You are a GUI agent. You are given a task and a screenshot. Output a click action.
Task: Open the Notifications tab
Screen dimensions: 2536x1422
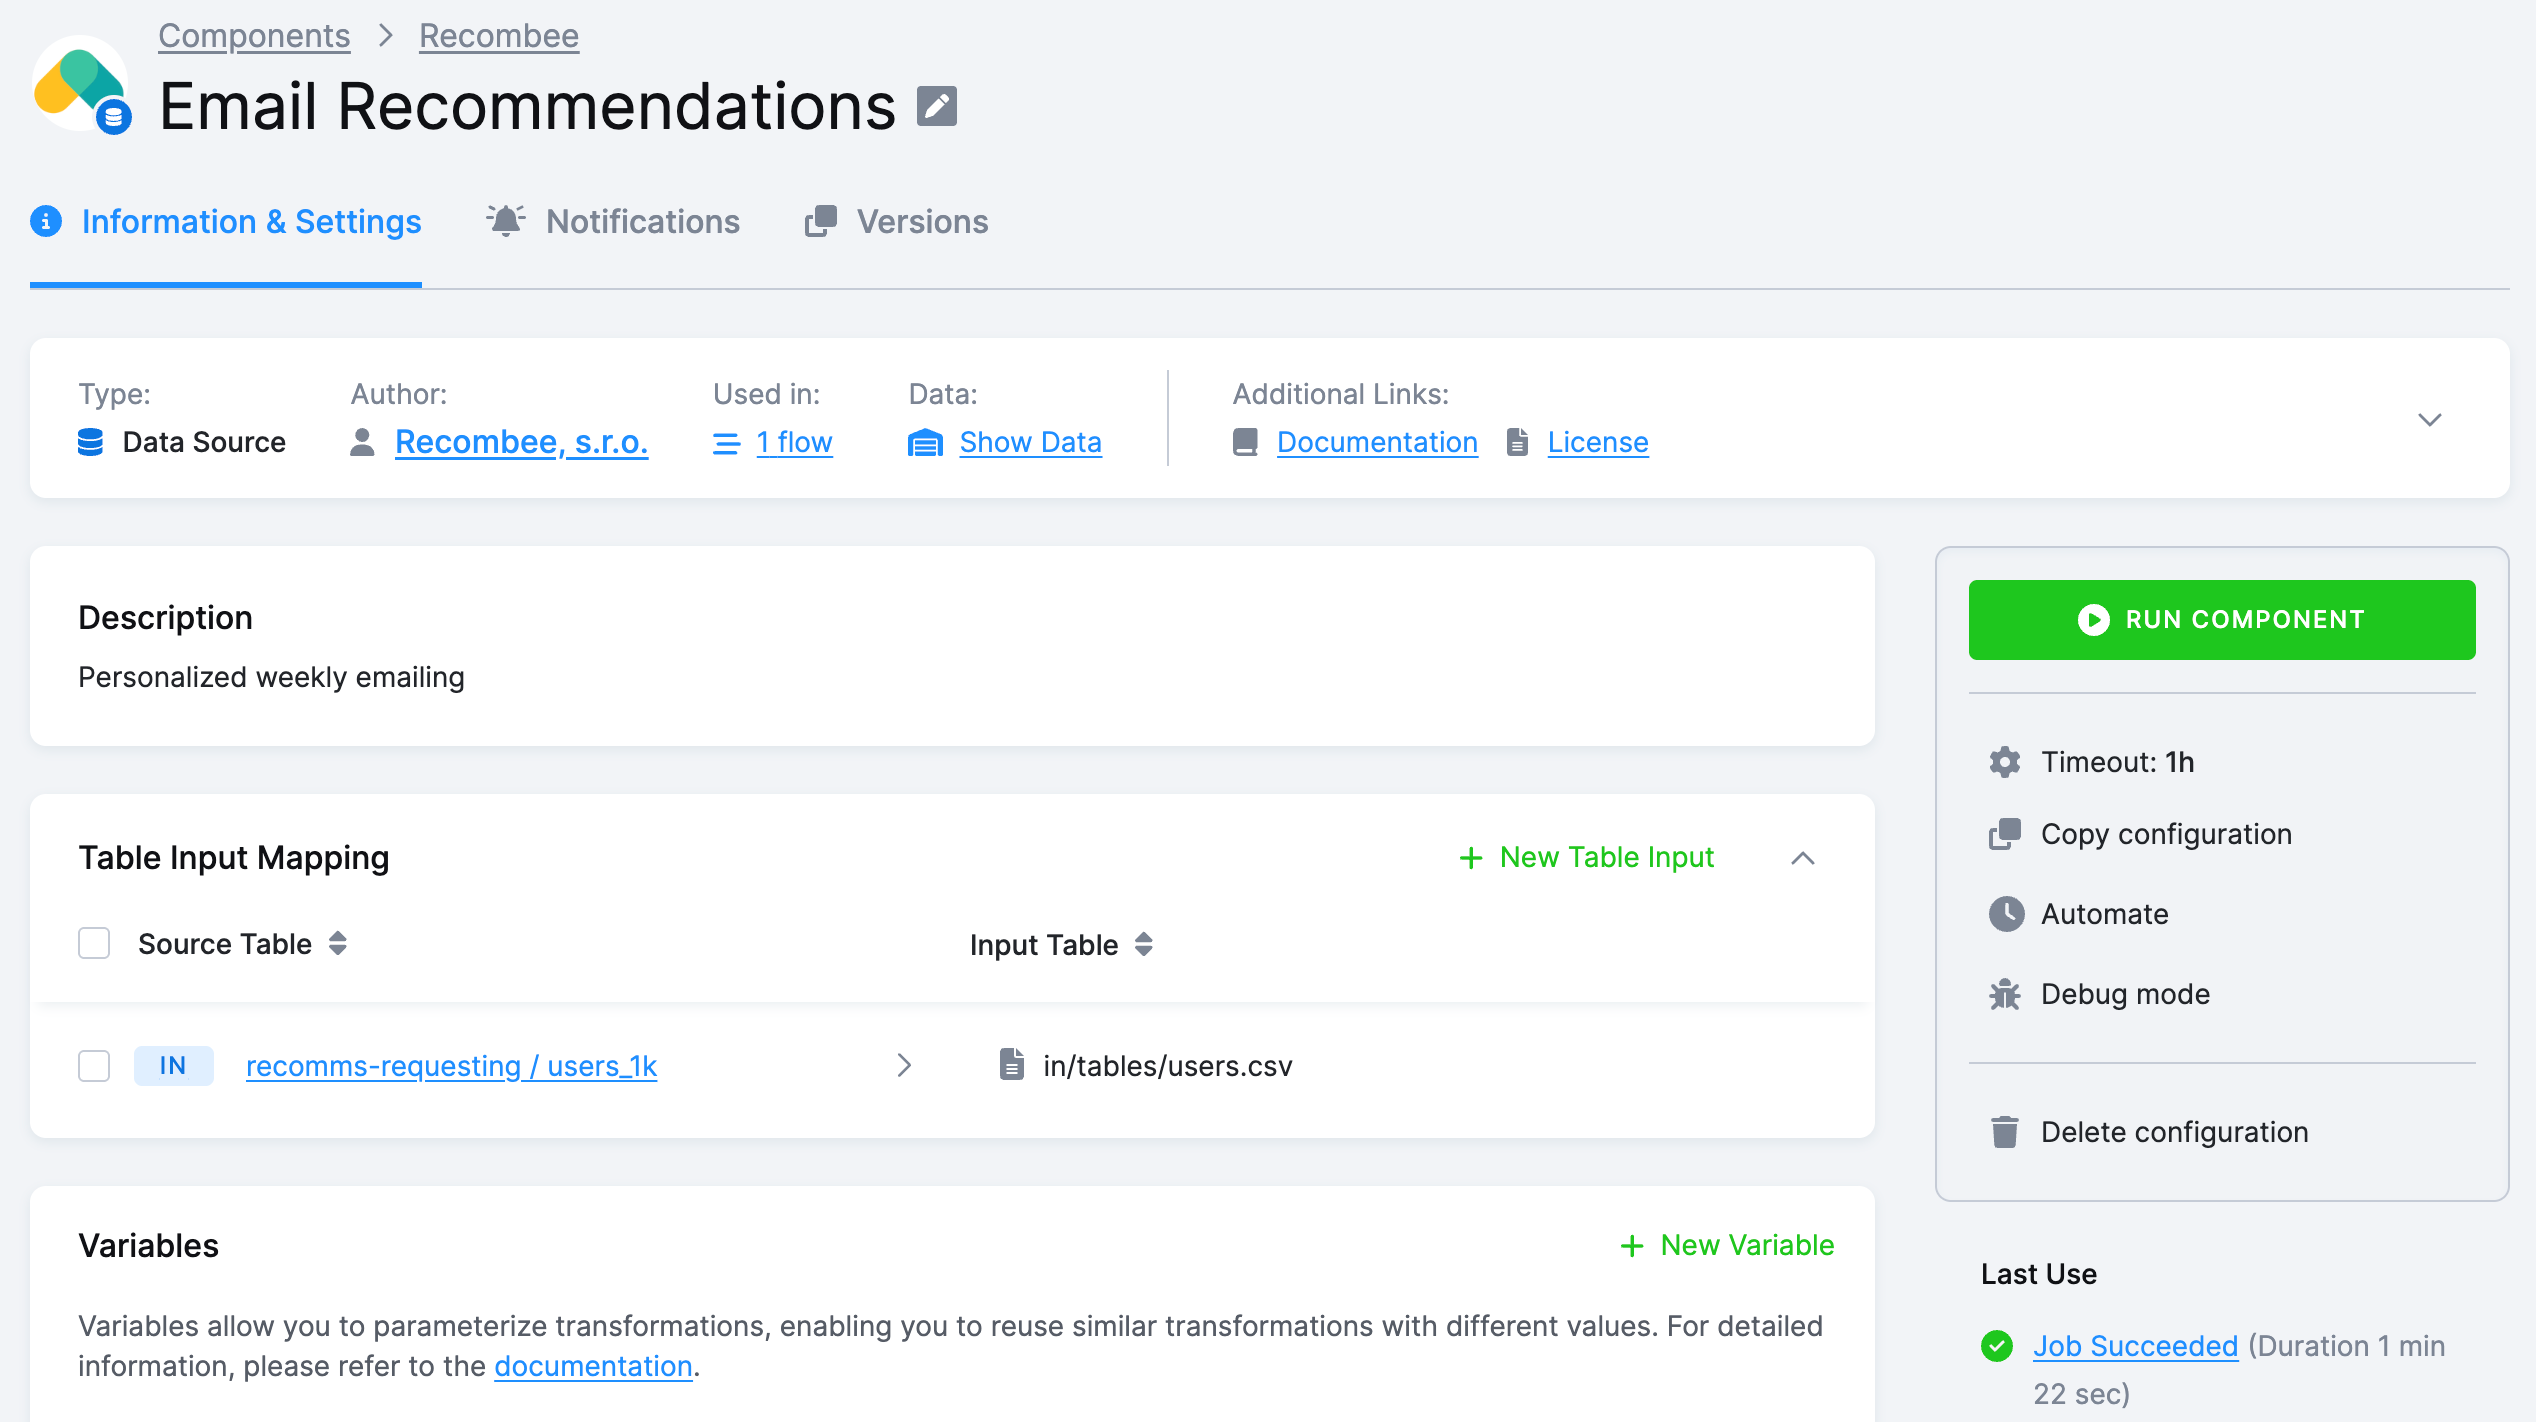pos(613,221)
